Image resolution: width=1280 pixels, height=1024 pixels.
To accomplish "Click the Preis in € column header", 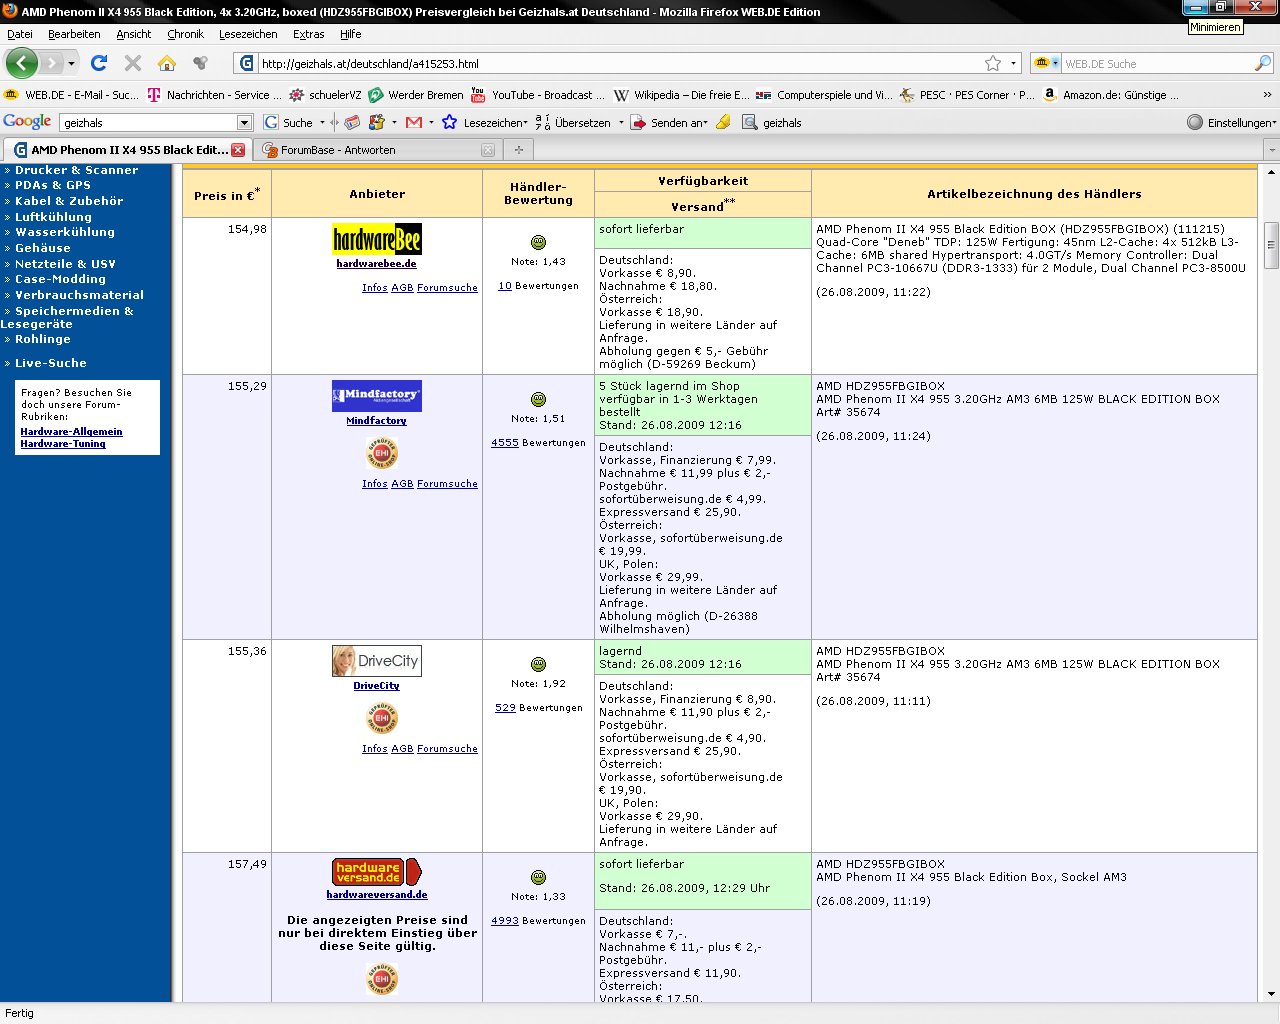I will [227, 194].
